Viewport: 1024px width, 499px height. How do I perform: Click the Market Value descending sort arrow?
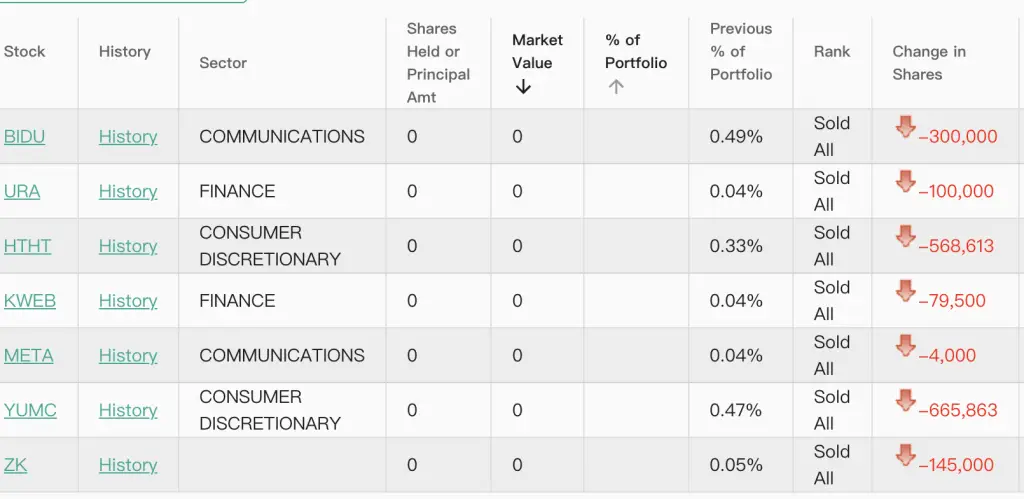523,87
